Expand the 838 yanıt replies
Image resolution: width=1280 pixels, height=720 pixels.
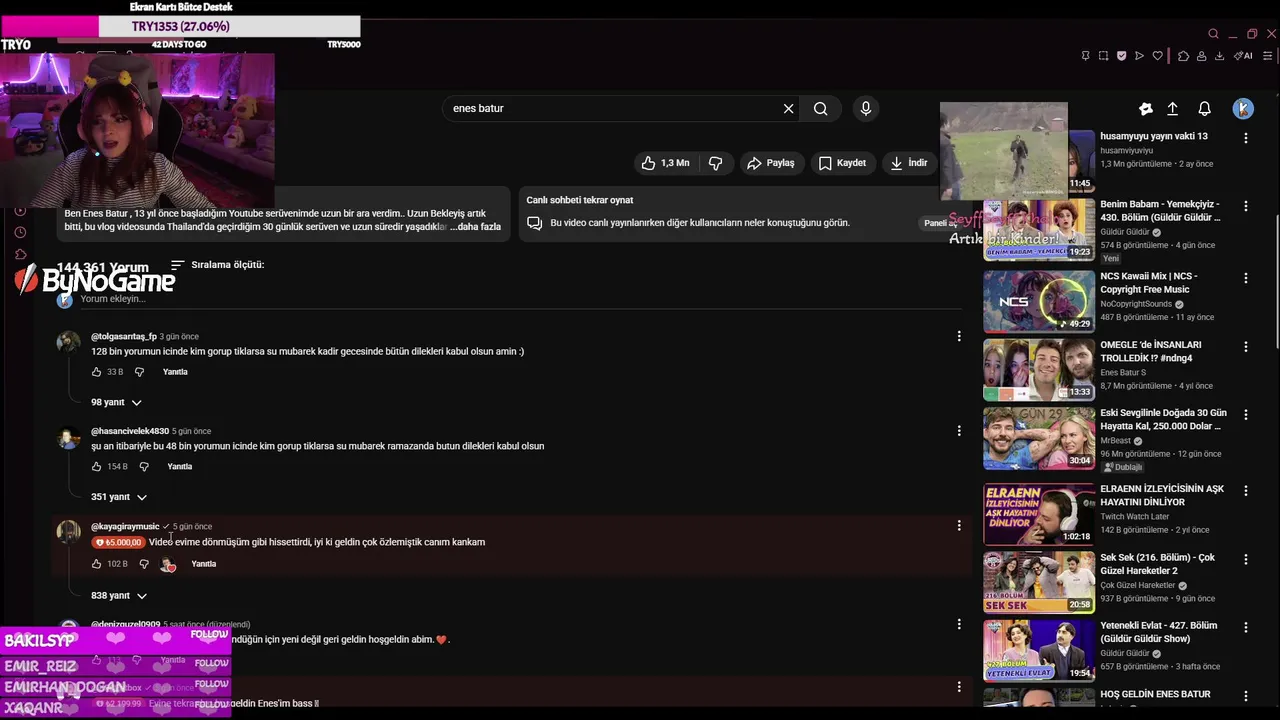point(119,596)
